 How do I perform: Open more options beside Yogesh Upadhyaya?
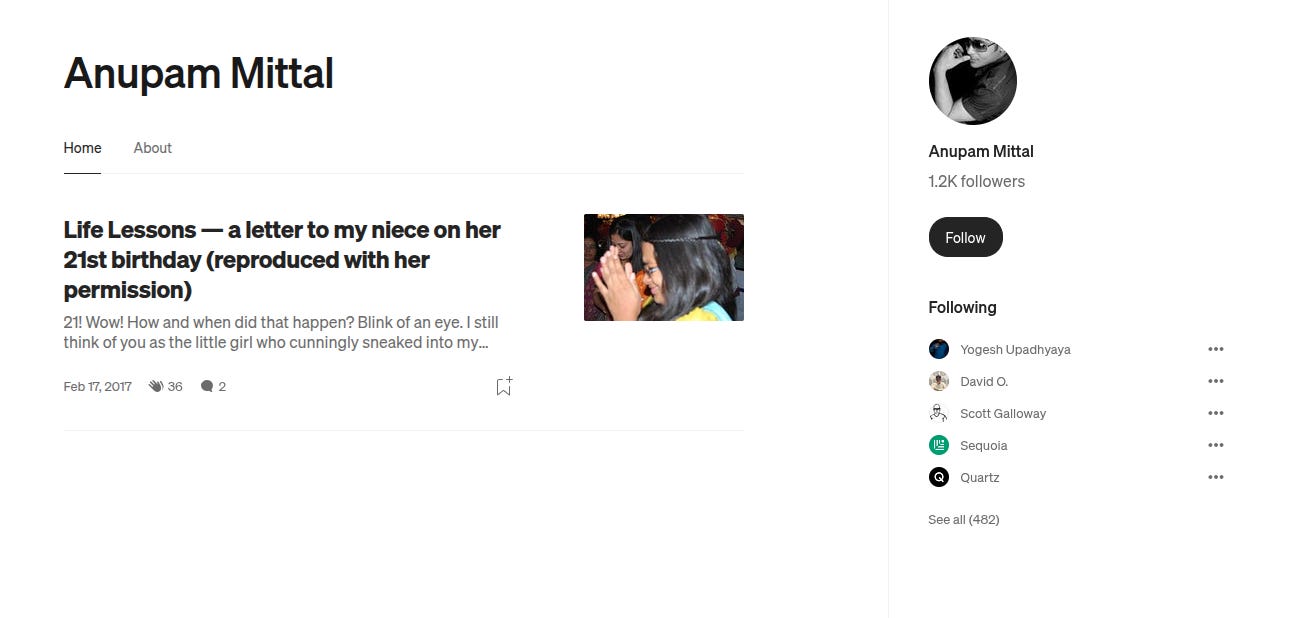(x=1215, y=349)
